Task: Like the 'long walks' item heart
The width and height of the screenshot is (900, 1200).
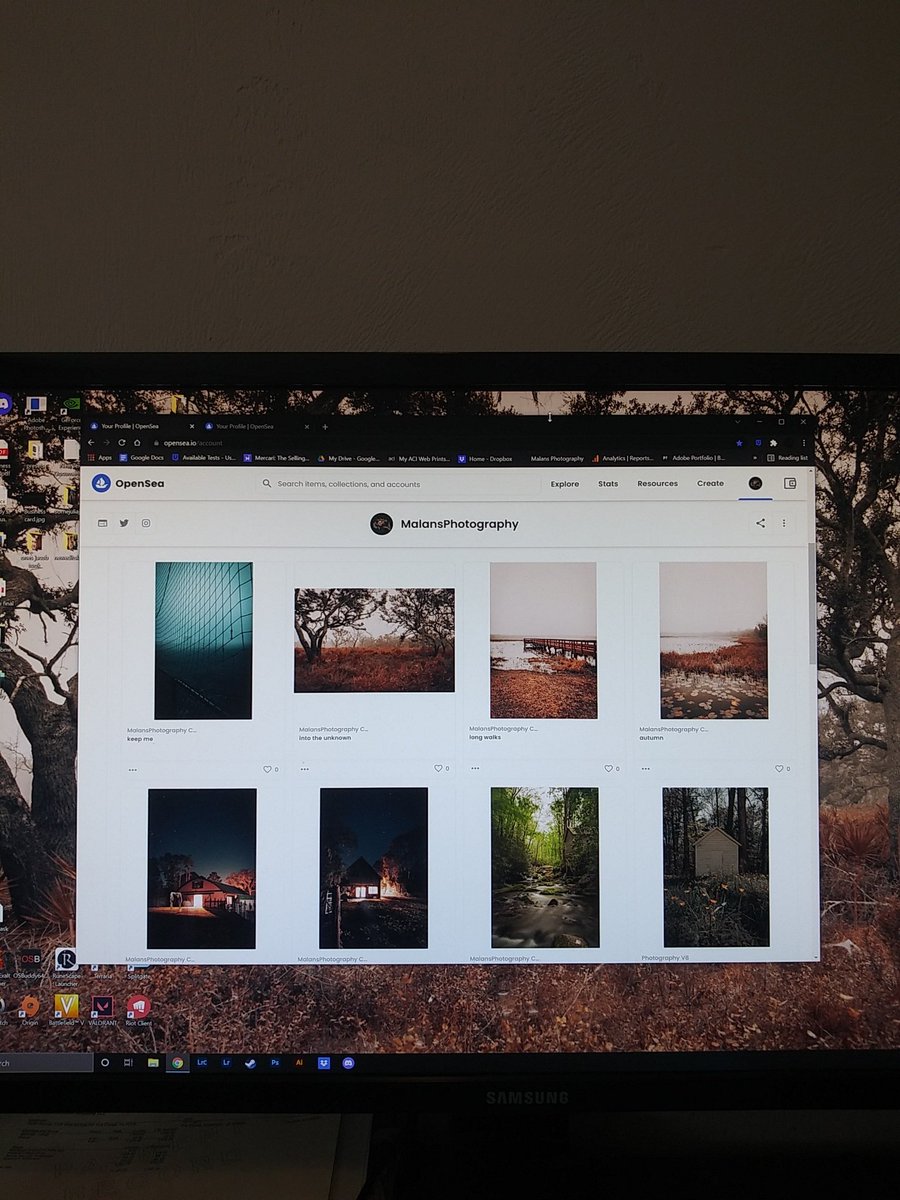Action: 607,768
